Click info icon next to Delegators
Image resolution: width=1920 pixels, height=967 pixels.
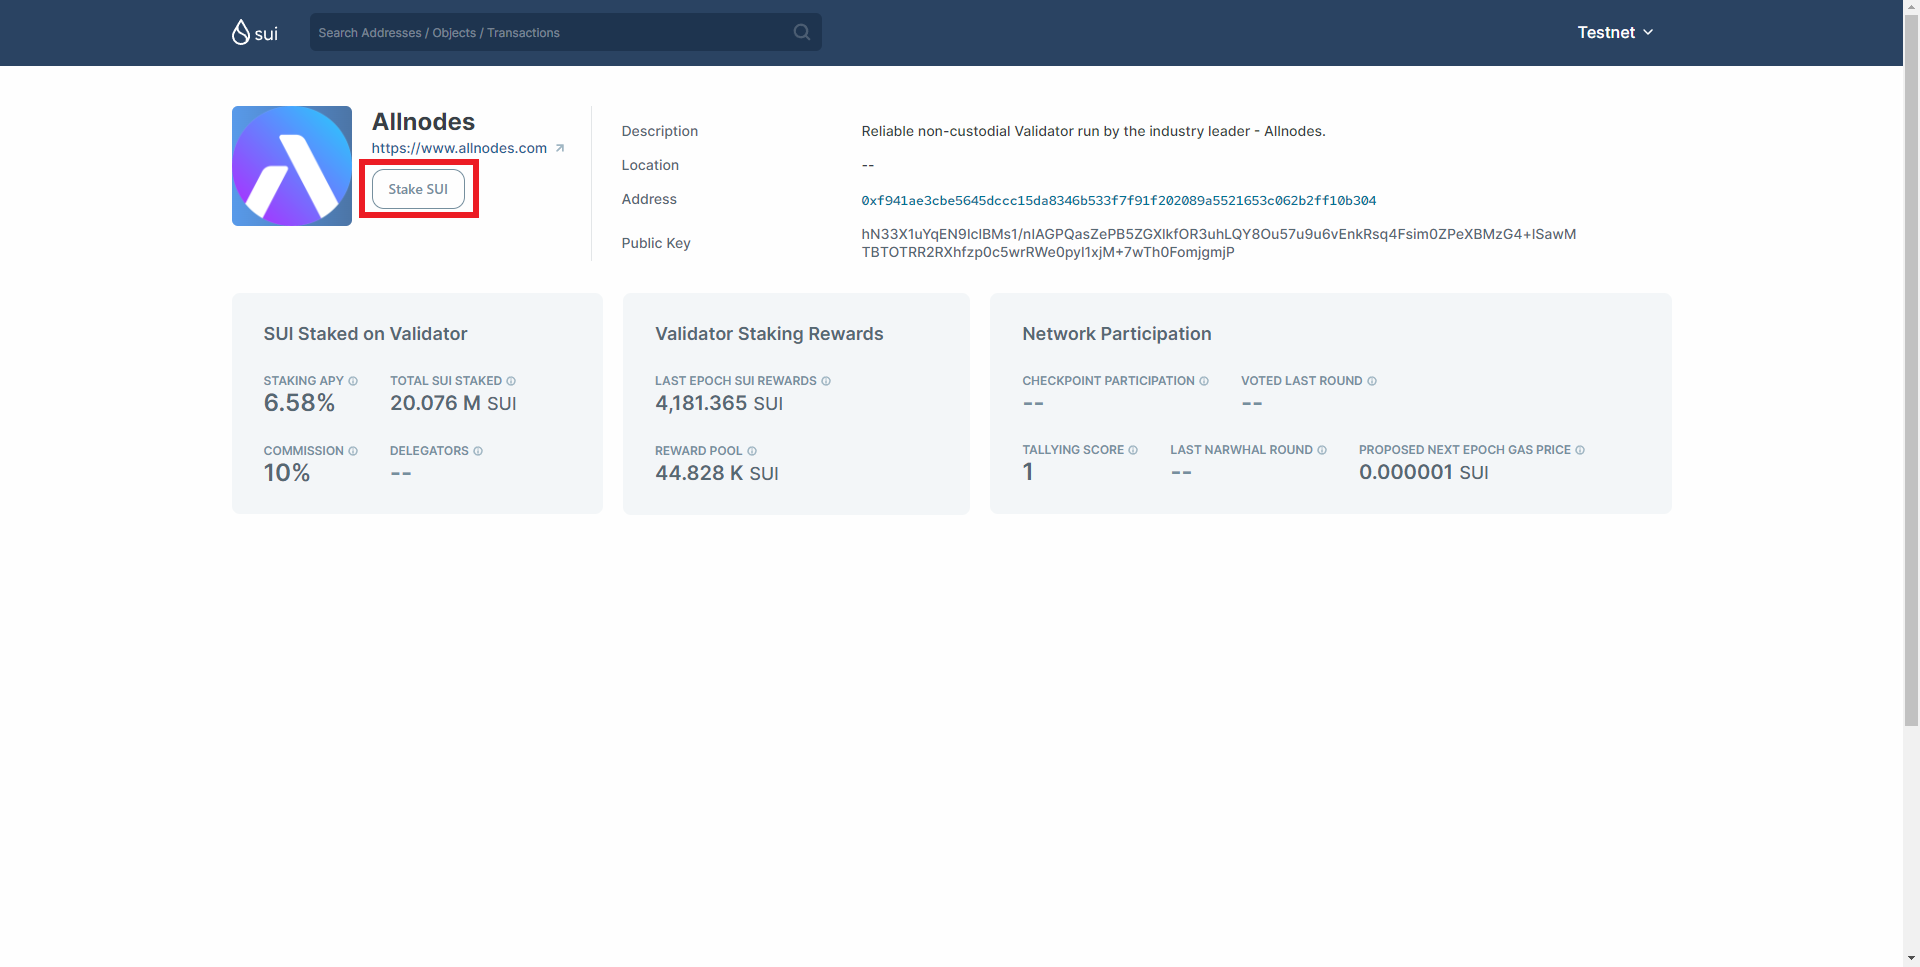[478, 451]
